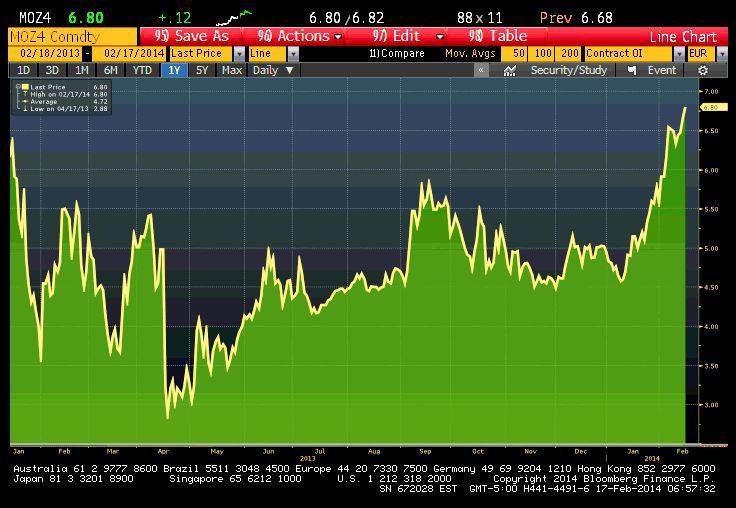Toggle the 200-day moving average
This screenshot has height=508, width=736.
[569, 53]
